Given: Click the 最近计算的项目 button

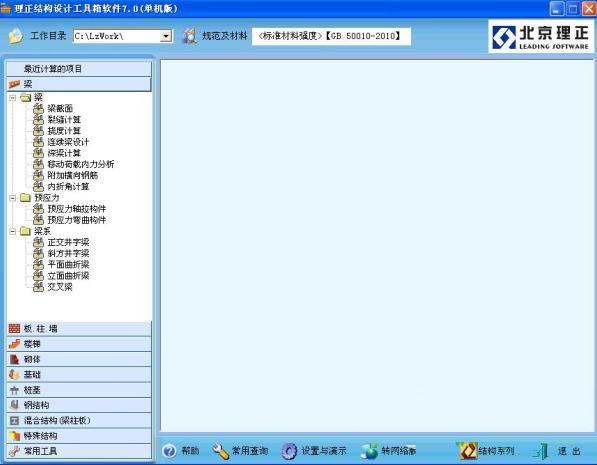Looking at the screenshot, I should pyautogui.click(x=79, y=69).
